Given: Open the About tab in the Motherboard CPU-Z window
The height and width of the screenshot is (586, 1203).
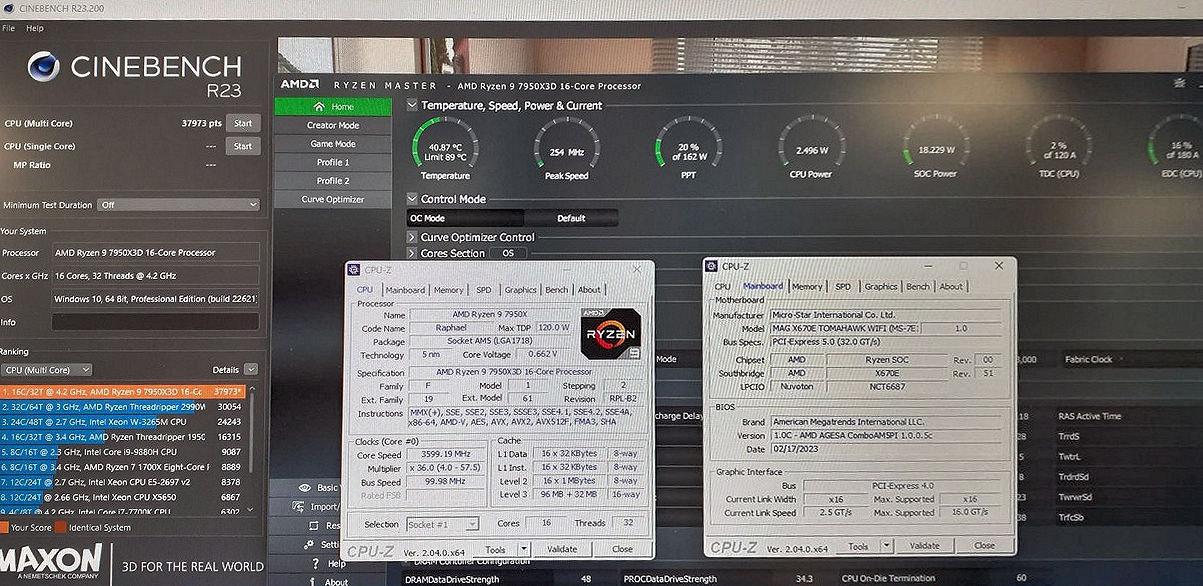Looking at the screenshot, I should pos(951,286).
